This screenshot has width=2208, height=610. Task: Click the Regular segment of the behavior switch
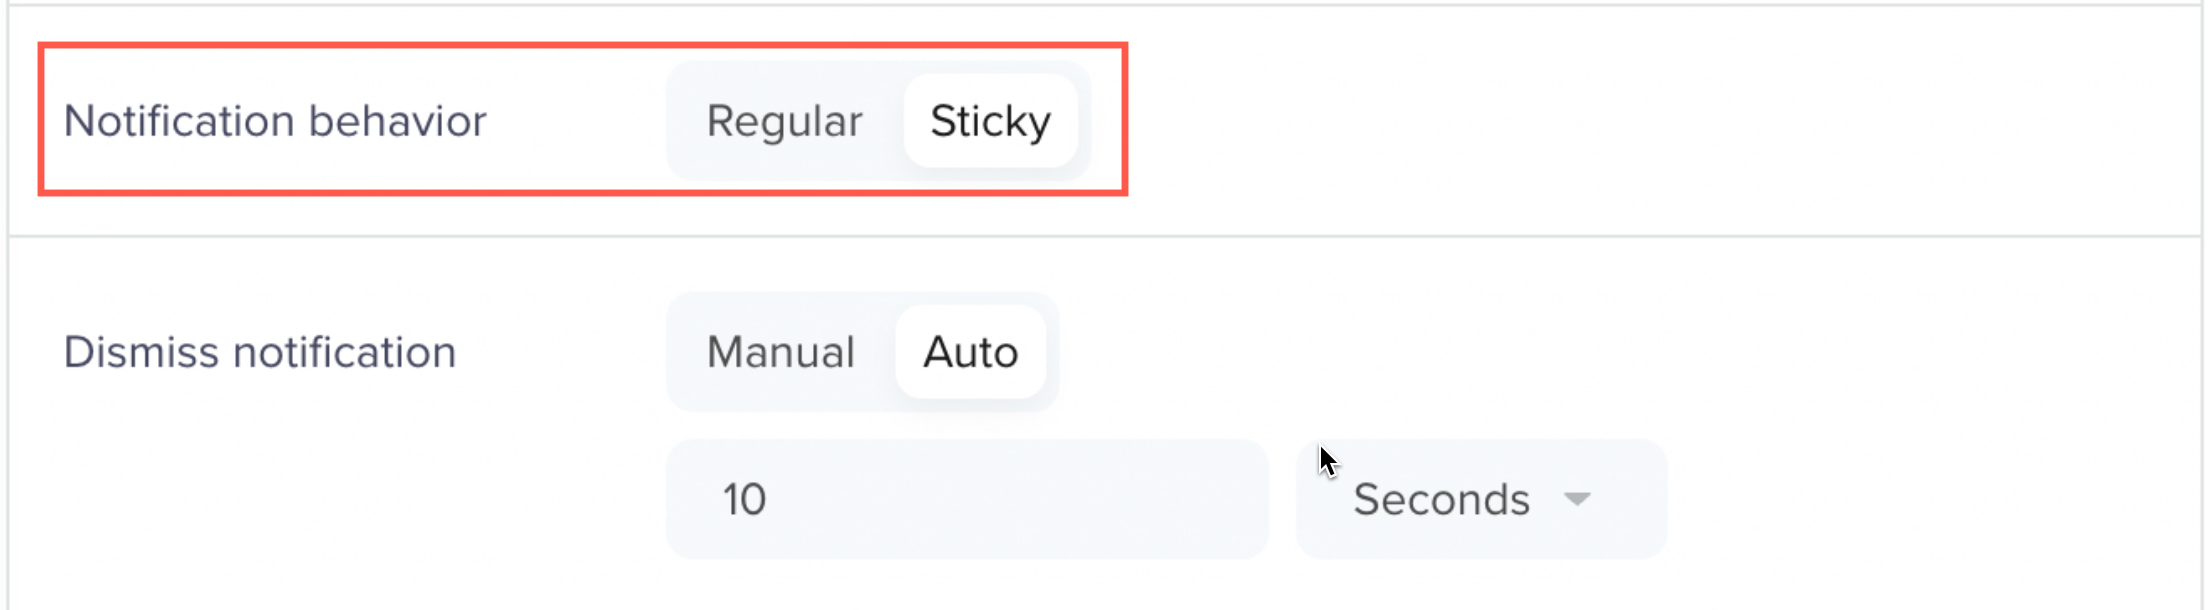[x=784, y=121]
